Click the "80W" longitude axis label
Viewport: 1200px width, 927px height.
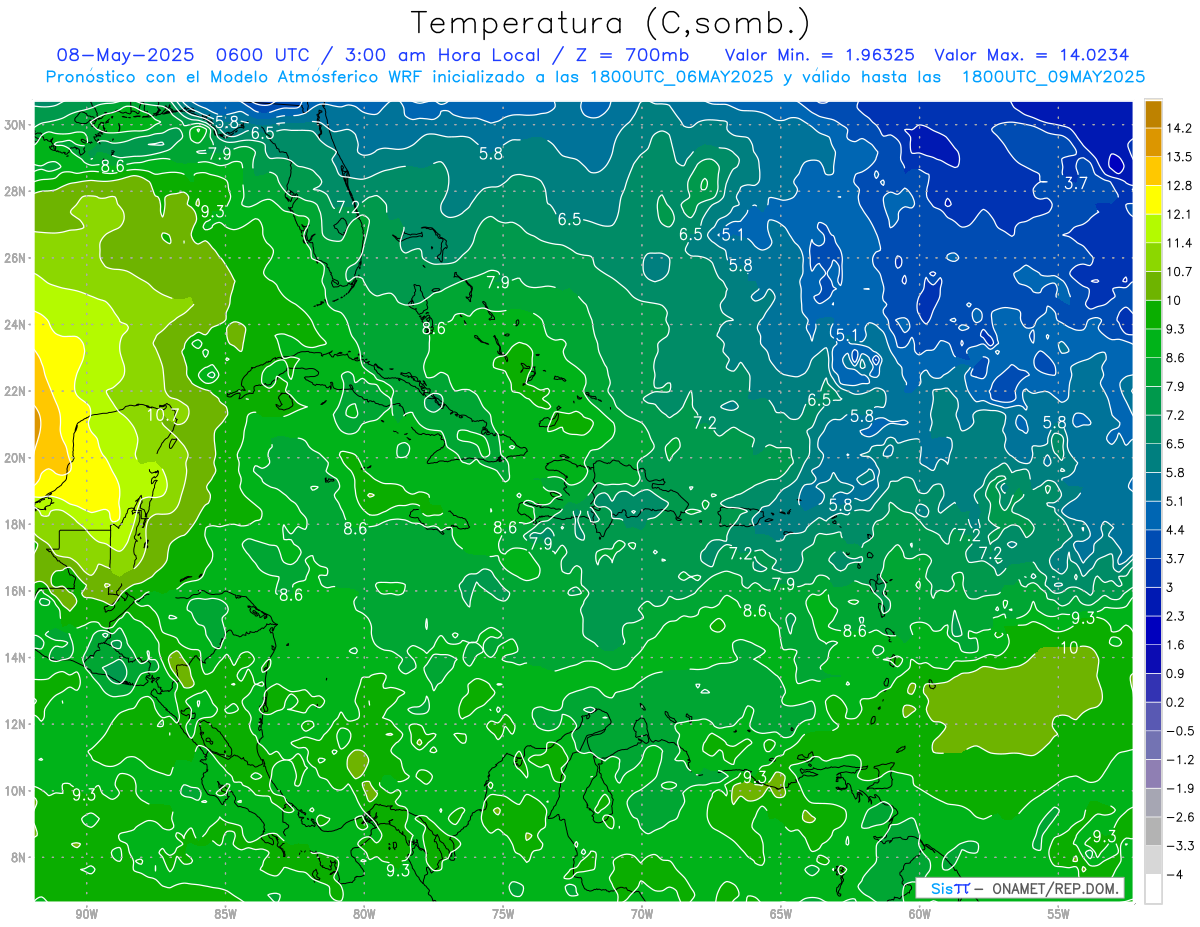click(x=364, y=914)
